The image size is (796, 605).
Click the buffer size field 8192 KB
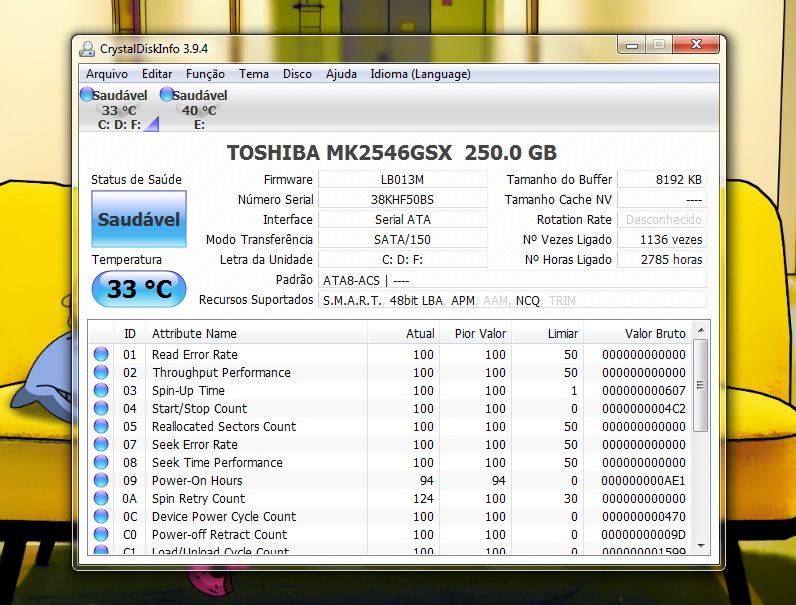(x=661, y=180)
